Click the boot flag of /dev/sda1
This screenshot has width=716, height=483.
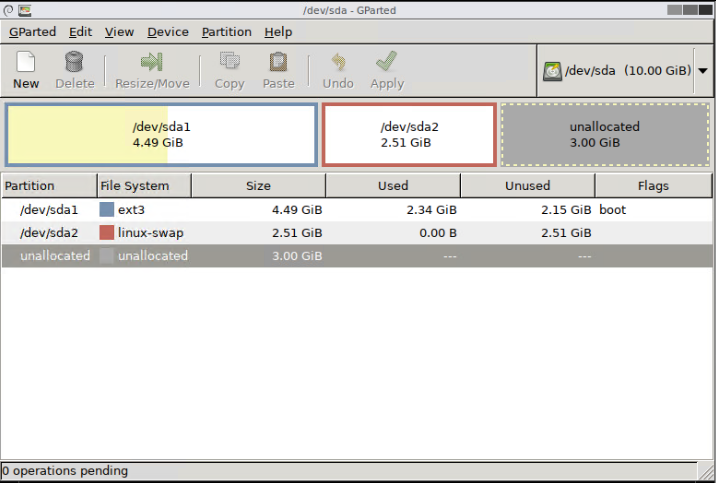pyautogui.click(x=612, y=210)
